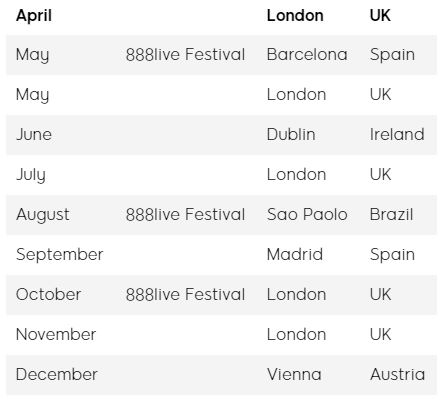Click the April header cell
This screenshot has height=400, width=444.
pos(34,16)
